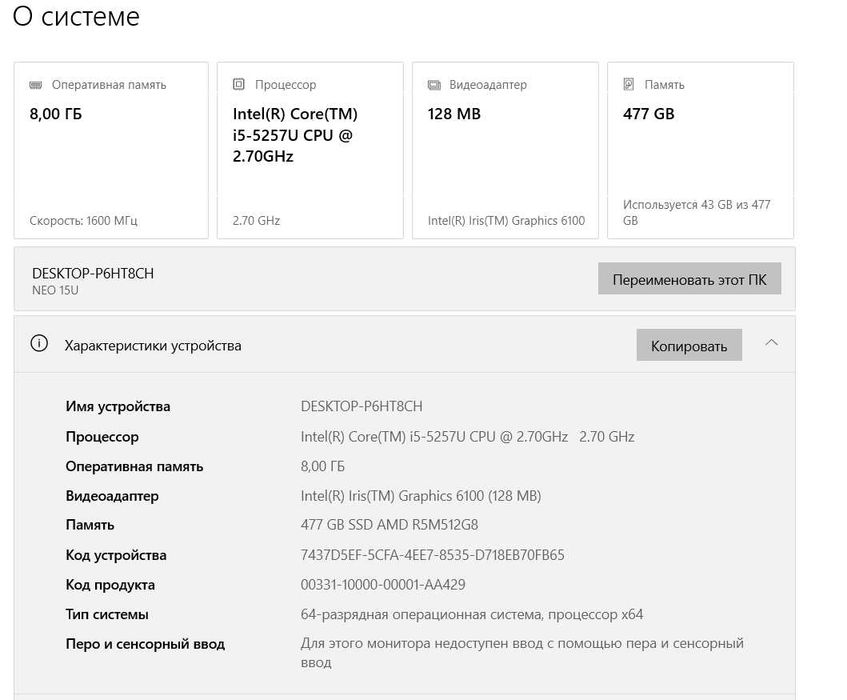Click the Копировать button
Viewport: 847px width, 700px height.
[689, 345]
